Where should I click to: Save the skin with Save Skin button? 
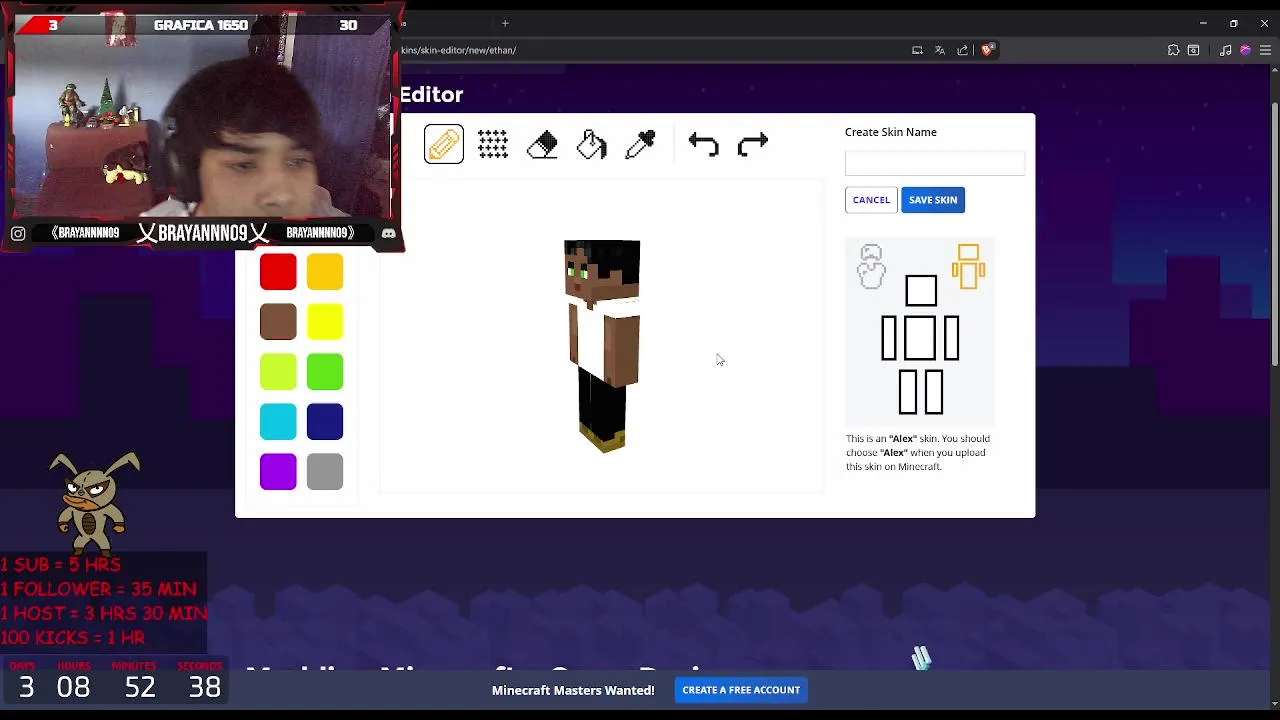[x=933, y=200]
